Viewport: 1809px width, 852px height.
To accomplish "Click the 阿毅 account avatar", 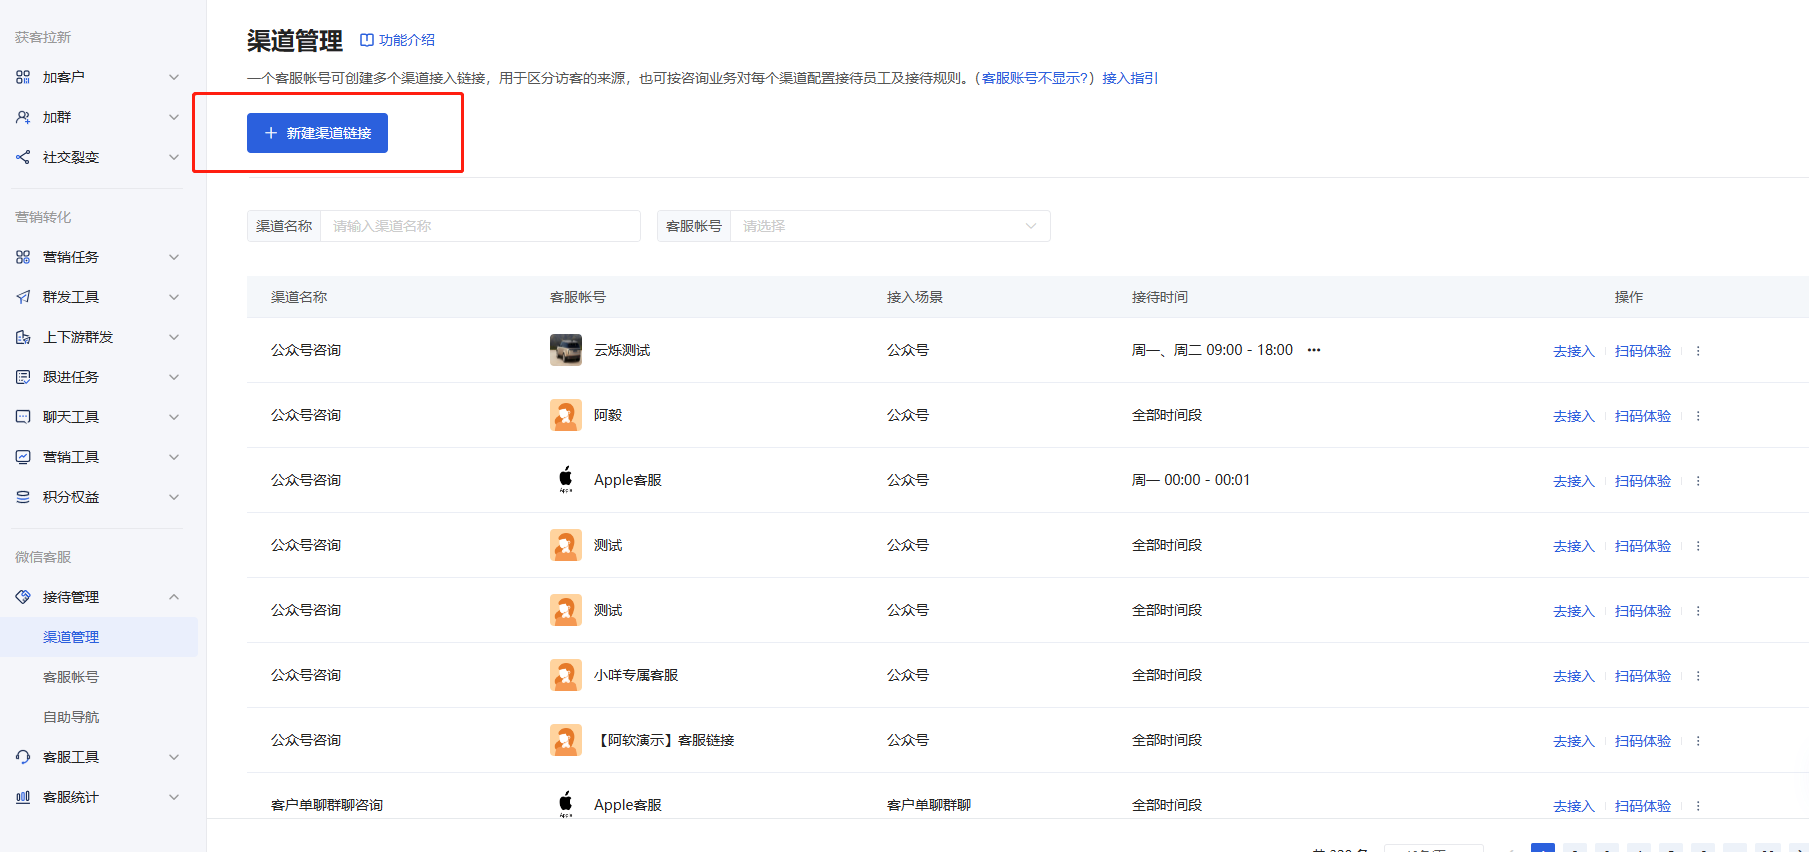I will coord(566,415).
